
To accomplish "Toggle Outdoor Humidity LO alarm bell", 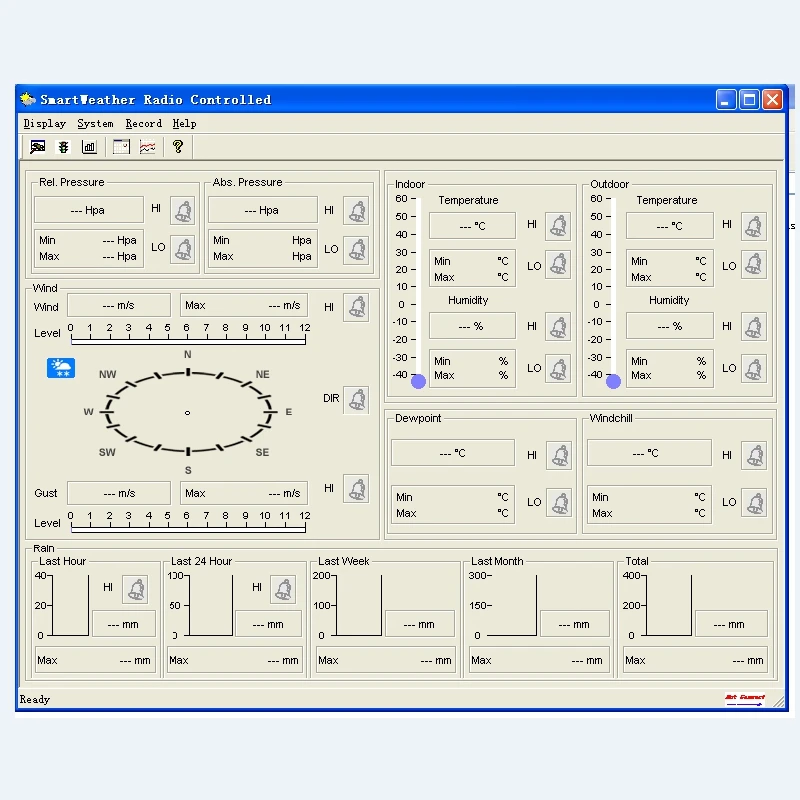I will click(754, 368).
